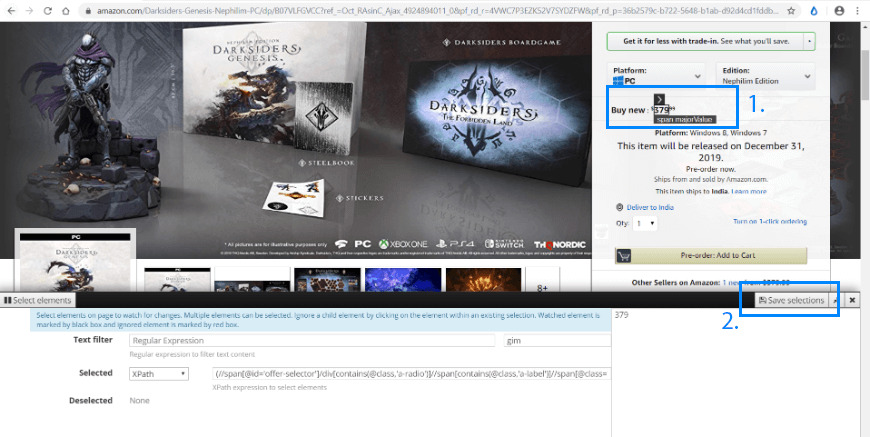870x437 pixels.
Task: Open the Qty quantity dropdown
Action: click(645, 223)
